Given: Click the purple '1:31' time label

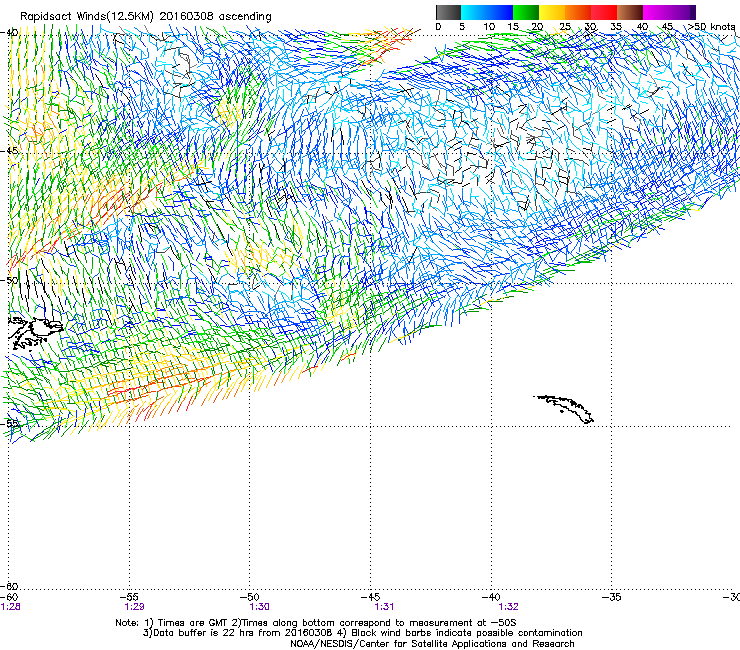Looking at the screenshot, I should [x=384, y=607].
